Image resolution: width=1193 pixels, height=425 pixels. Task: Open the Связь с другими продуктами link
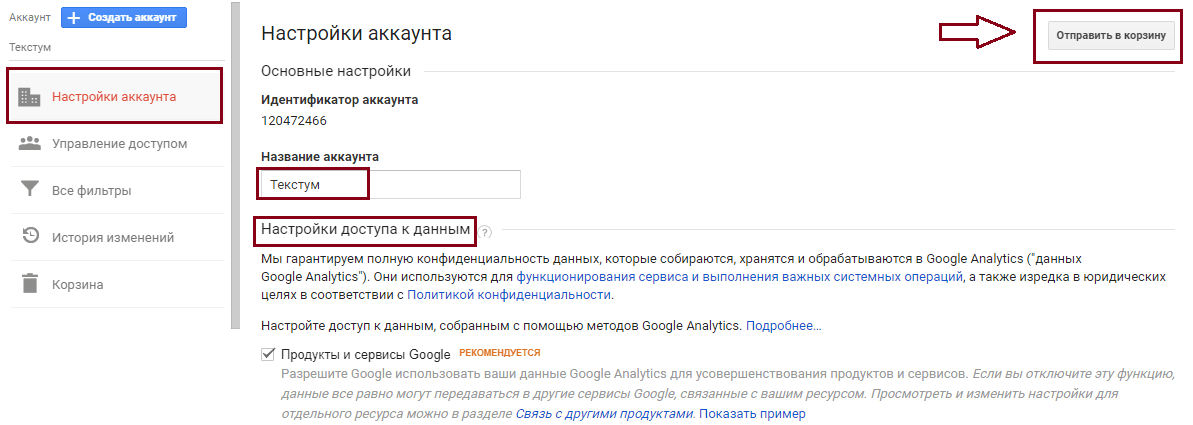[x=605, y=414]
